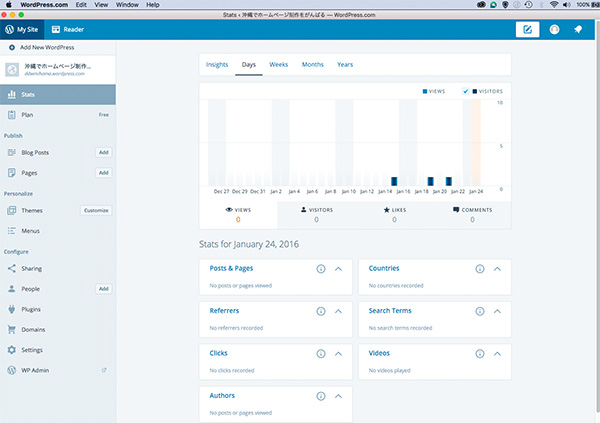Click the info icon on Referrers card

(x=321, y=311)
